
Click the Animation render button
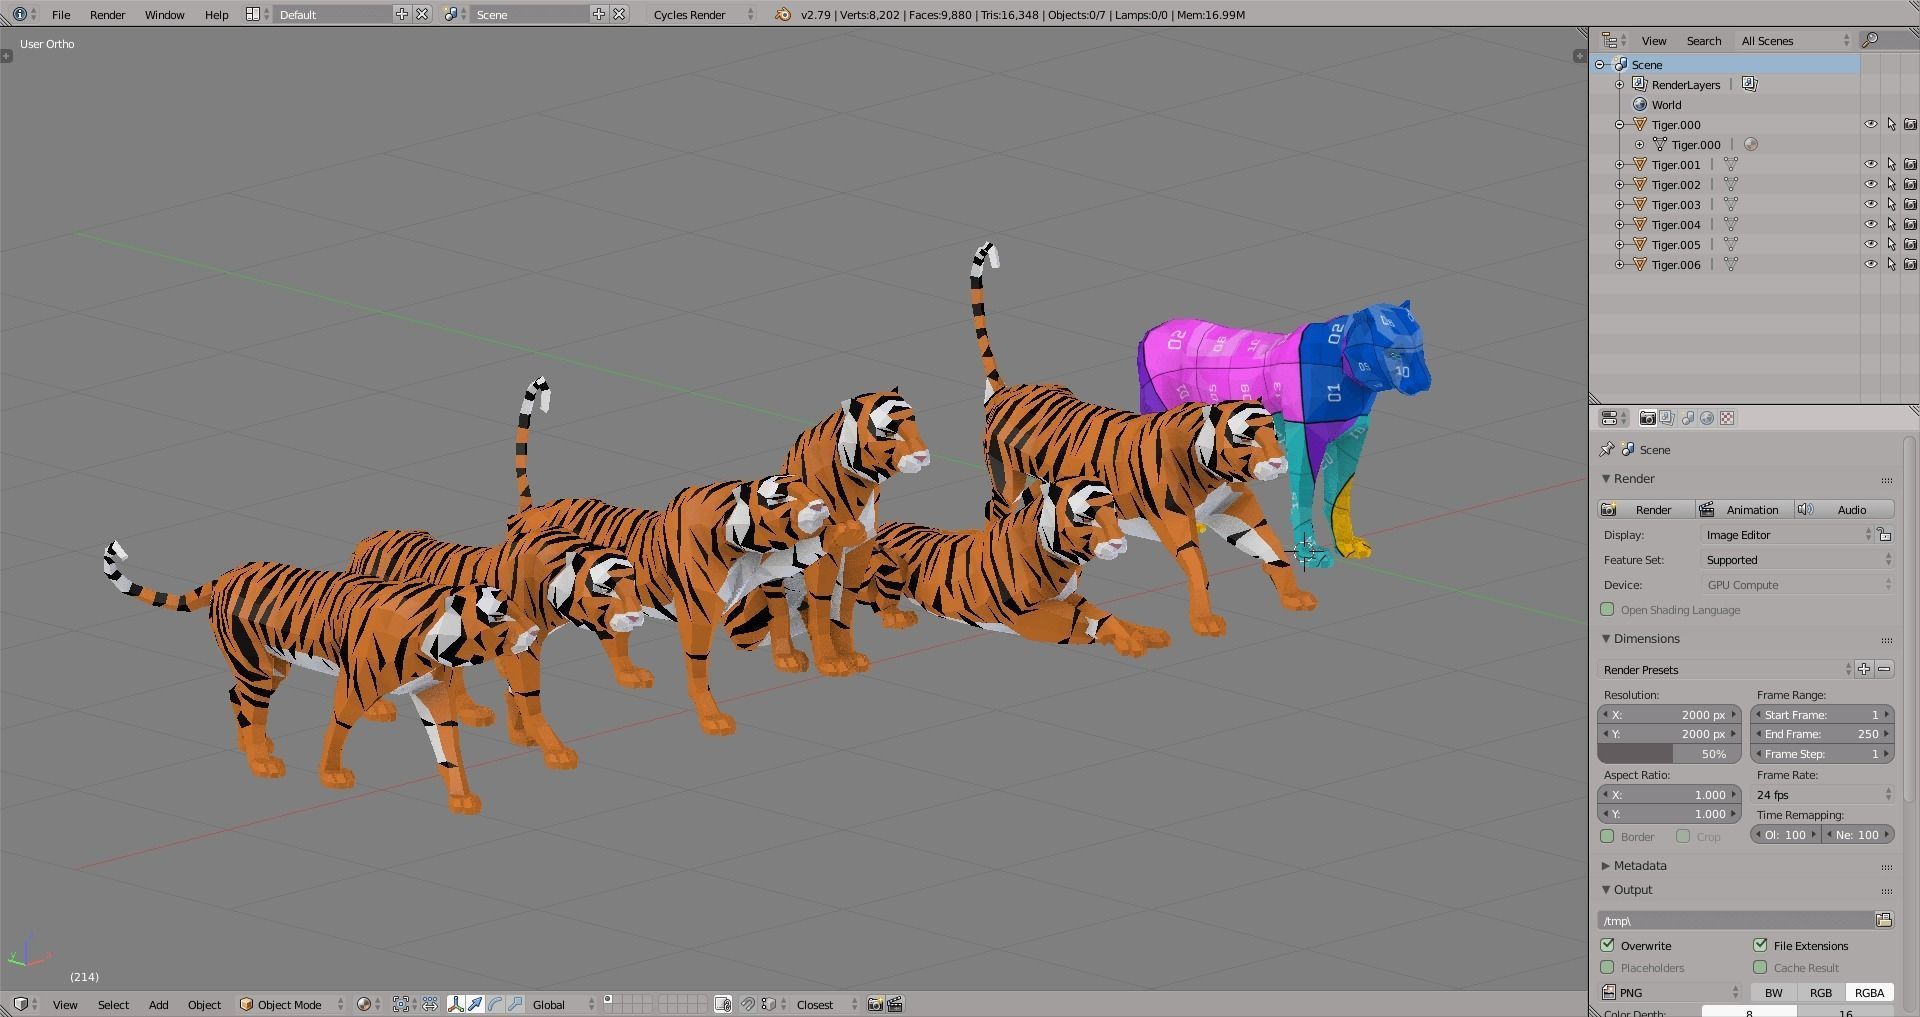point(1744,509)
